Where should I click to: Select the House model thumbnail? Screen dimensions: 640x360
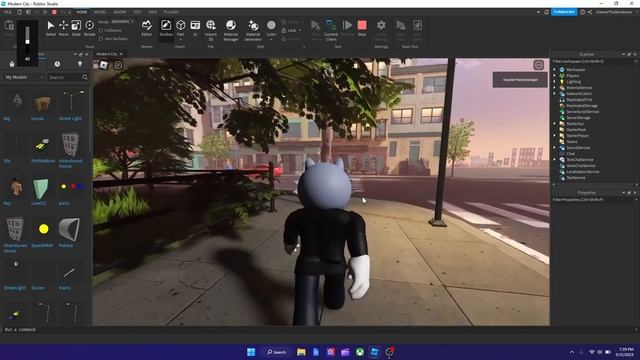coord(42,104)
